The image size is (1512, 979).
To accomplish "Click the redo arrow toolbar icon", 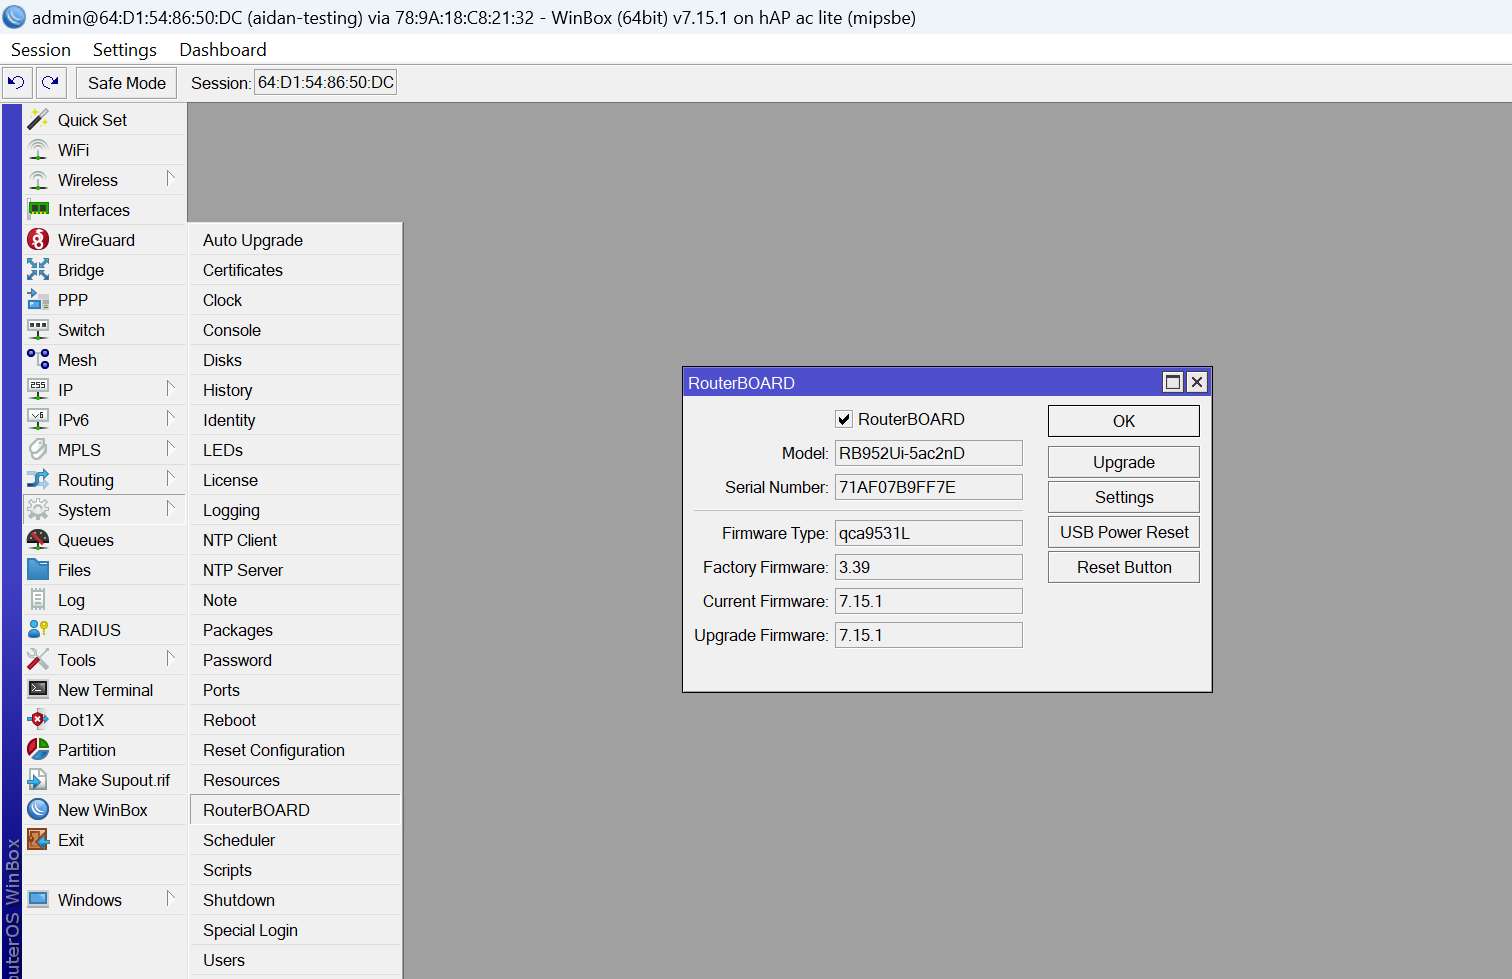I will point(51,83).
